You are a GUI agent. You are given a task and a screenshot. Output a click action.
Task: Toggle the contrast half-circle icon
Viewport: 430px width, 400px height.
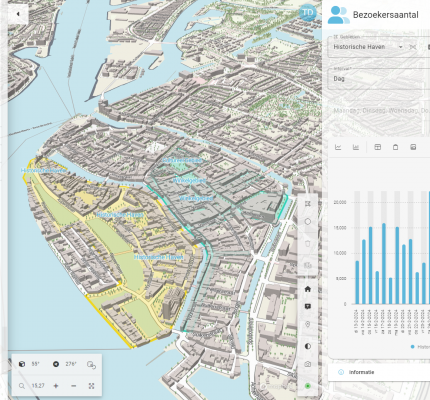click(308, 346)
